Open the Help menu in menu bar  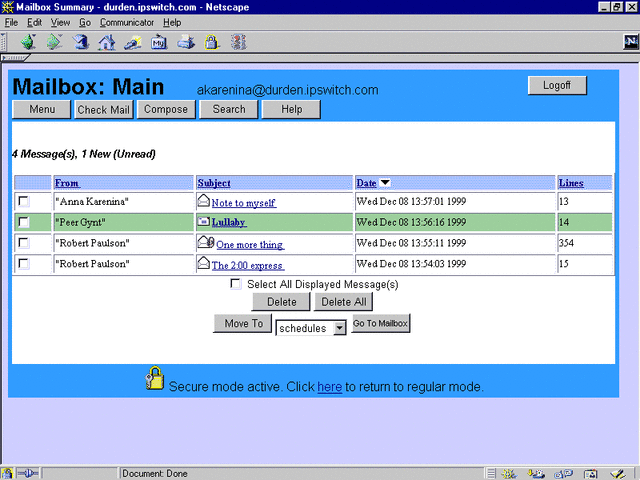(x=172, y=22)
